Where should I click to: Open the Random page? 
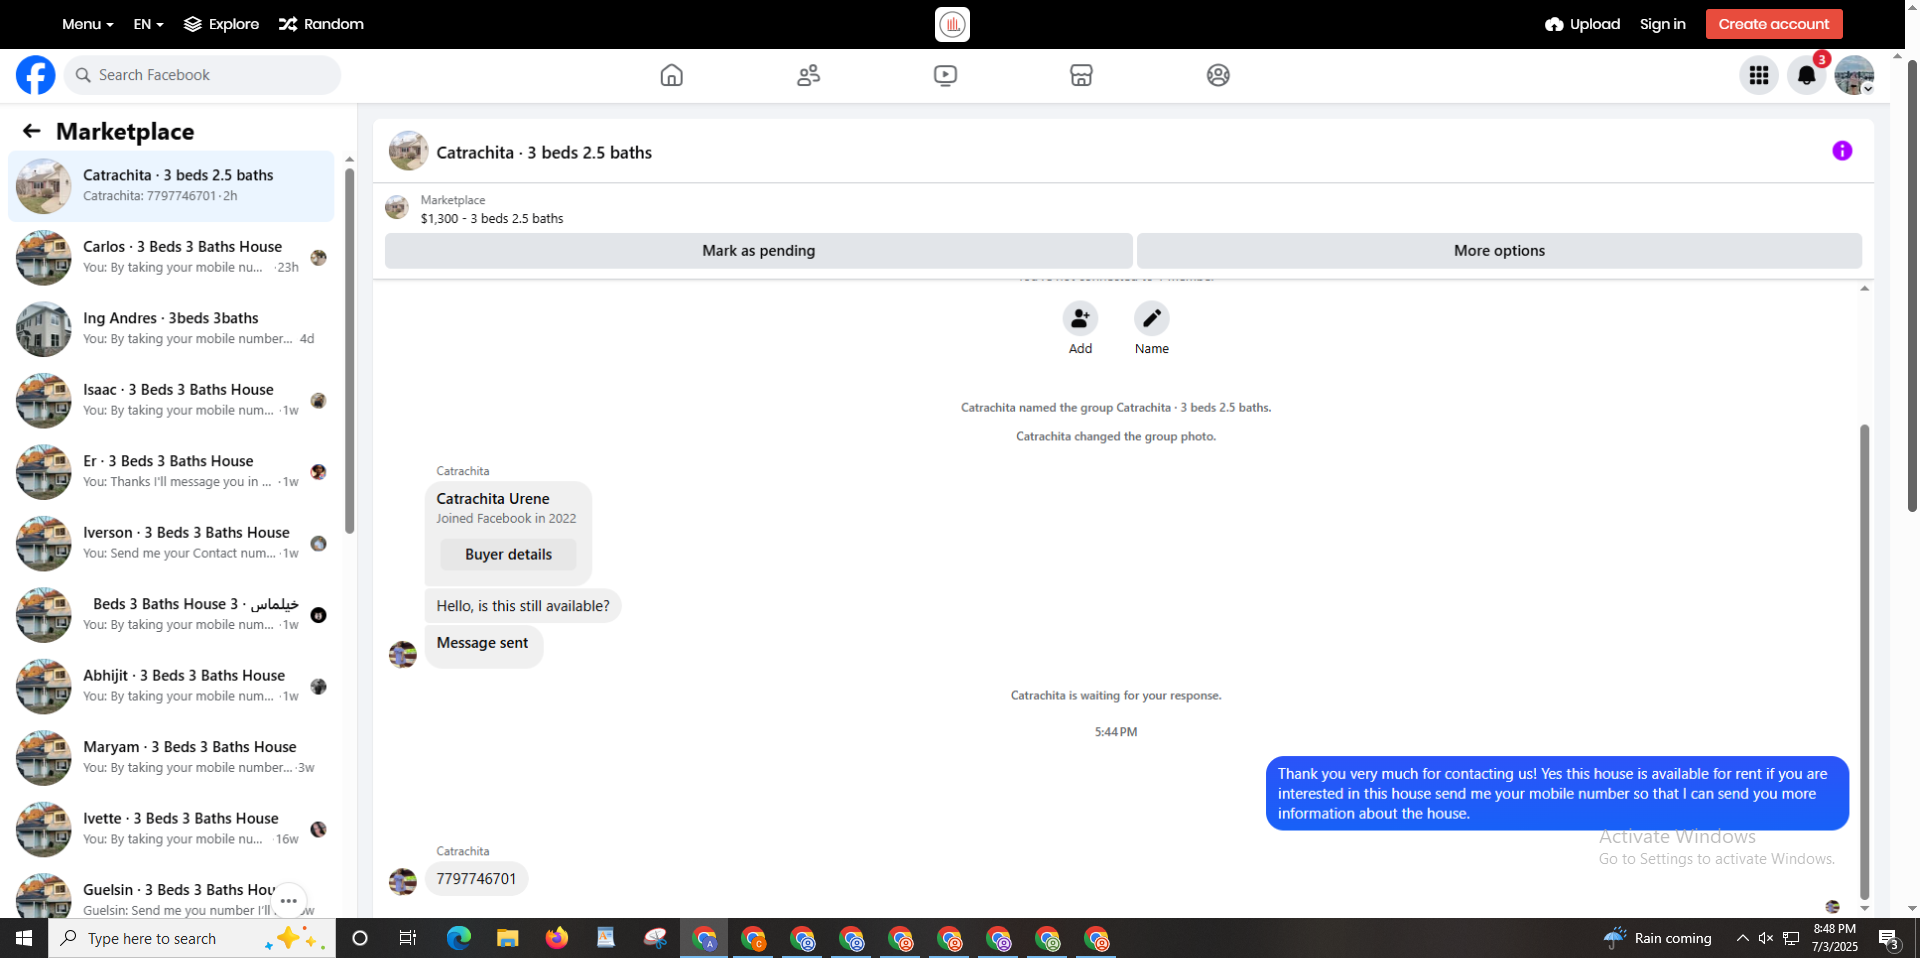click(x=321, y=24)
